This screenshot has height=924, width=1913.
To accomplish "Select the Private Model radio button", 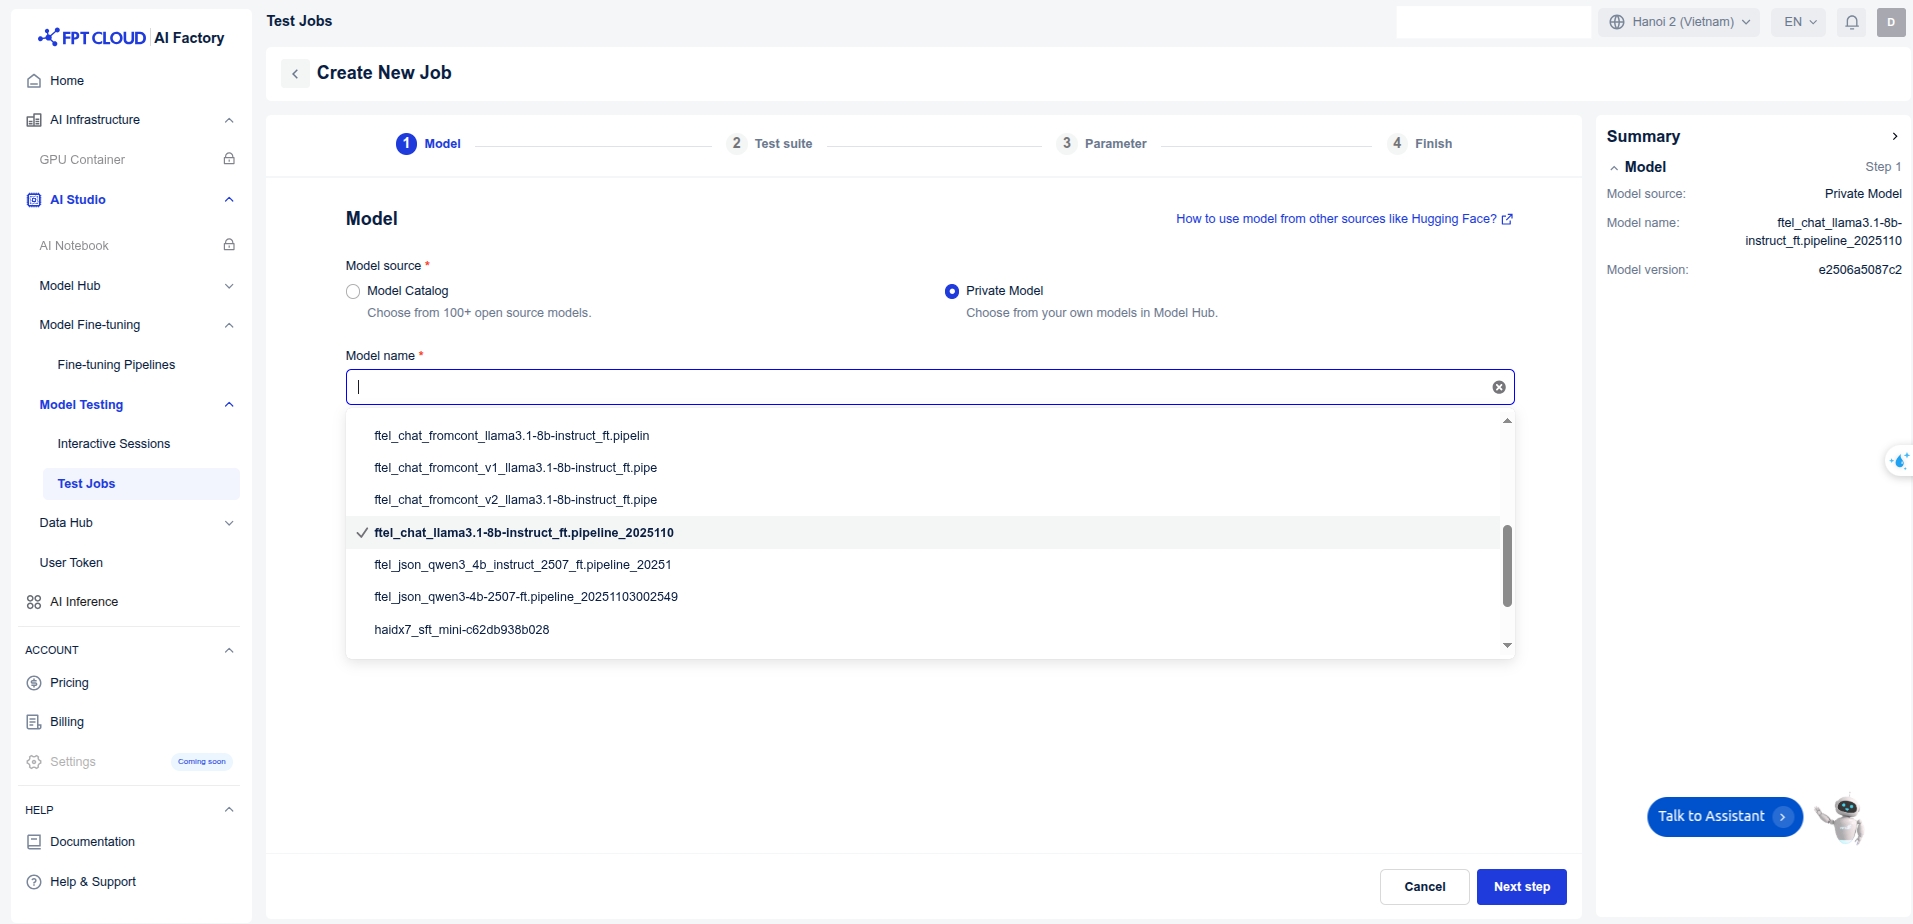I will [951, 292].
